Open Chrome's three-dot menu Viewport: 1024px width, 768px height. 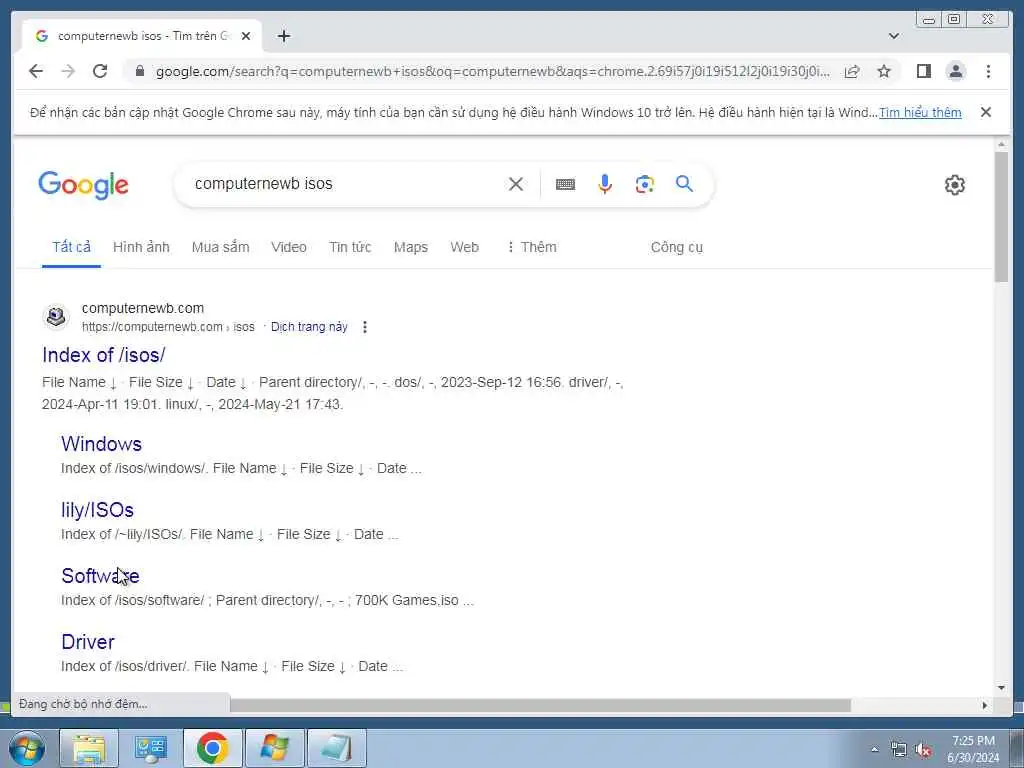pyautogui.click(x=988, y=71)
